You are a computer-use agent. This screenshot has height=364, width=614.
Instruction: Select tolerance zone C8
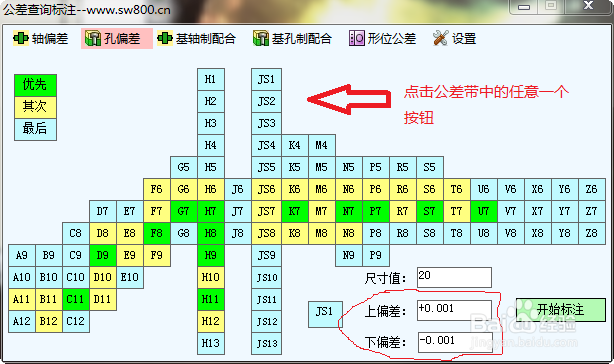(76, 233)
